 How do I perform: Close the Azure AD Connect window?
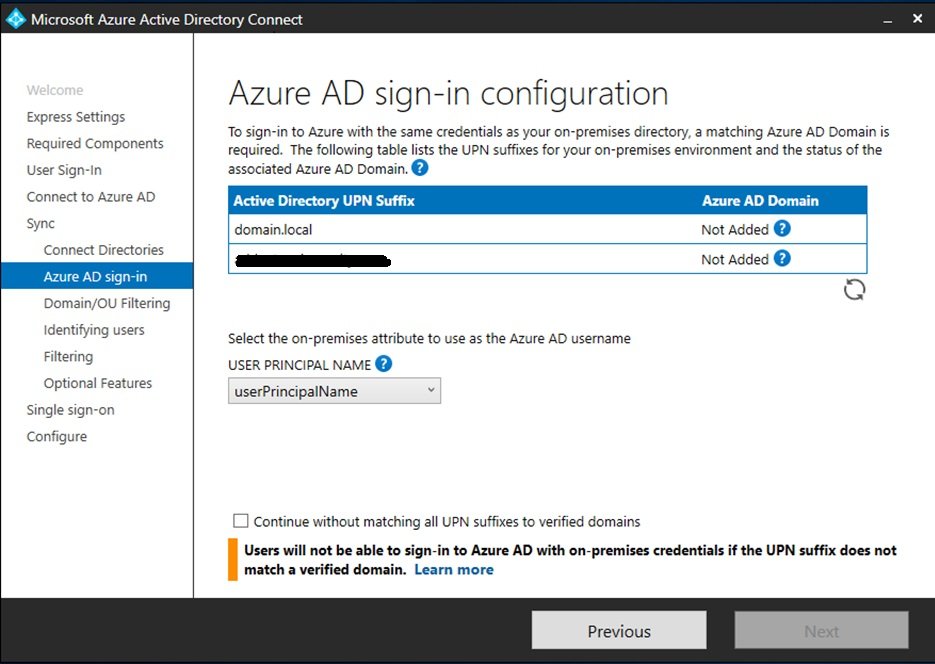coord(918,19)
